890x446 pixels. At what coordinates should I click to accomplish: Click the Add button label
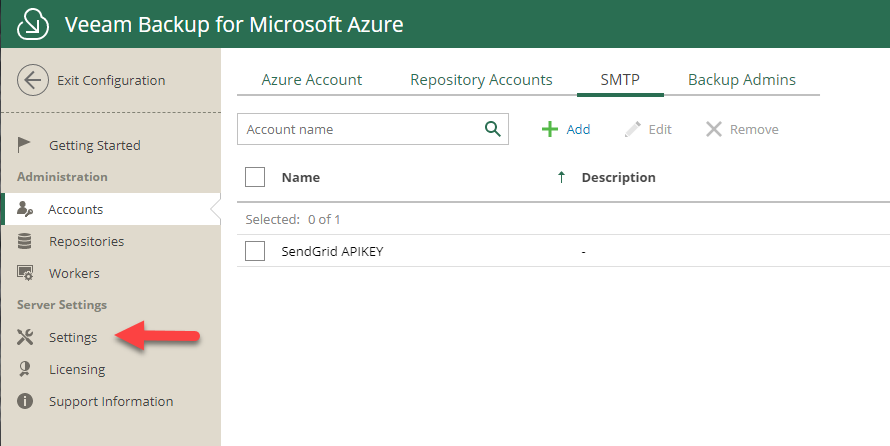[x=578, y=129]
